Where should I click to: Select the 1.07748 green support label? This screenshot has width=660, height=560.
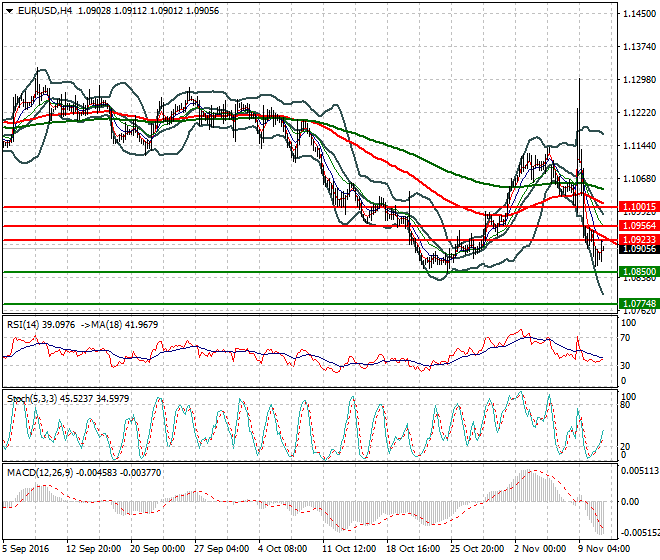click(x=639, y=304)
